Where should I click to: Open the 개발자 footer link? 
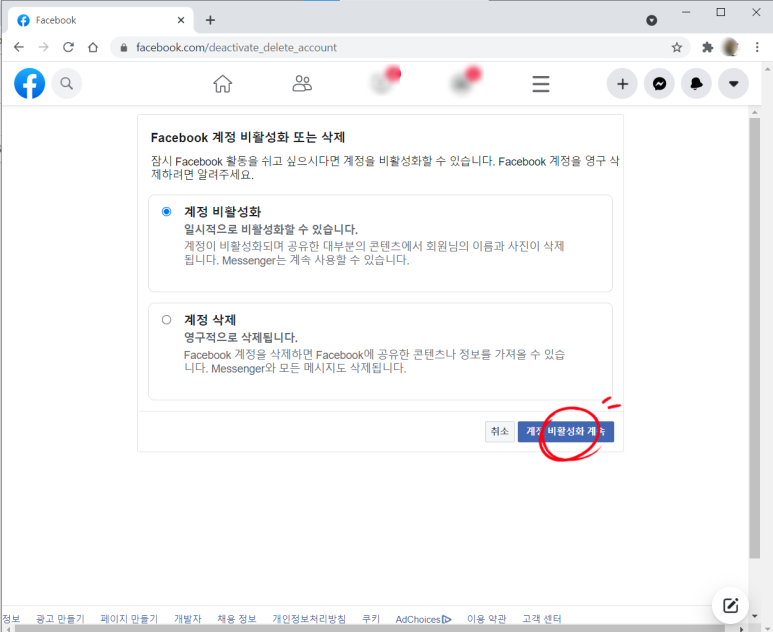click(188, 619)
